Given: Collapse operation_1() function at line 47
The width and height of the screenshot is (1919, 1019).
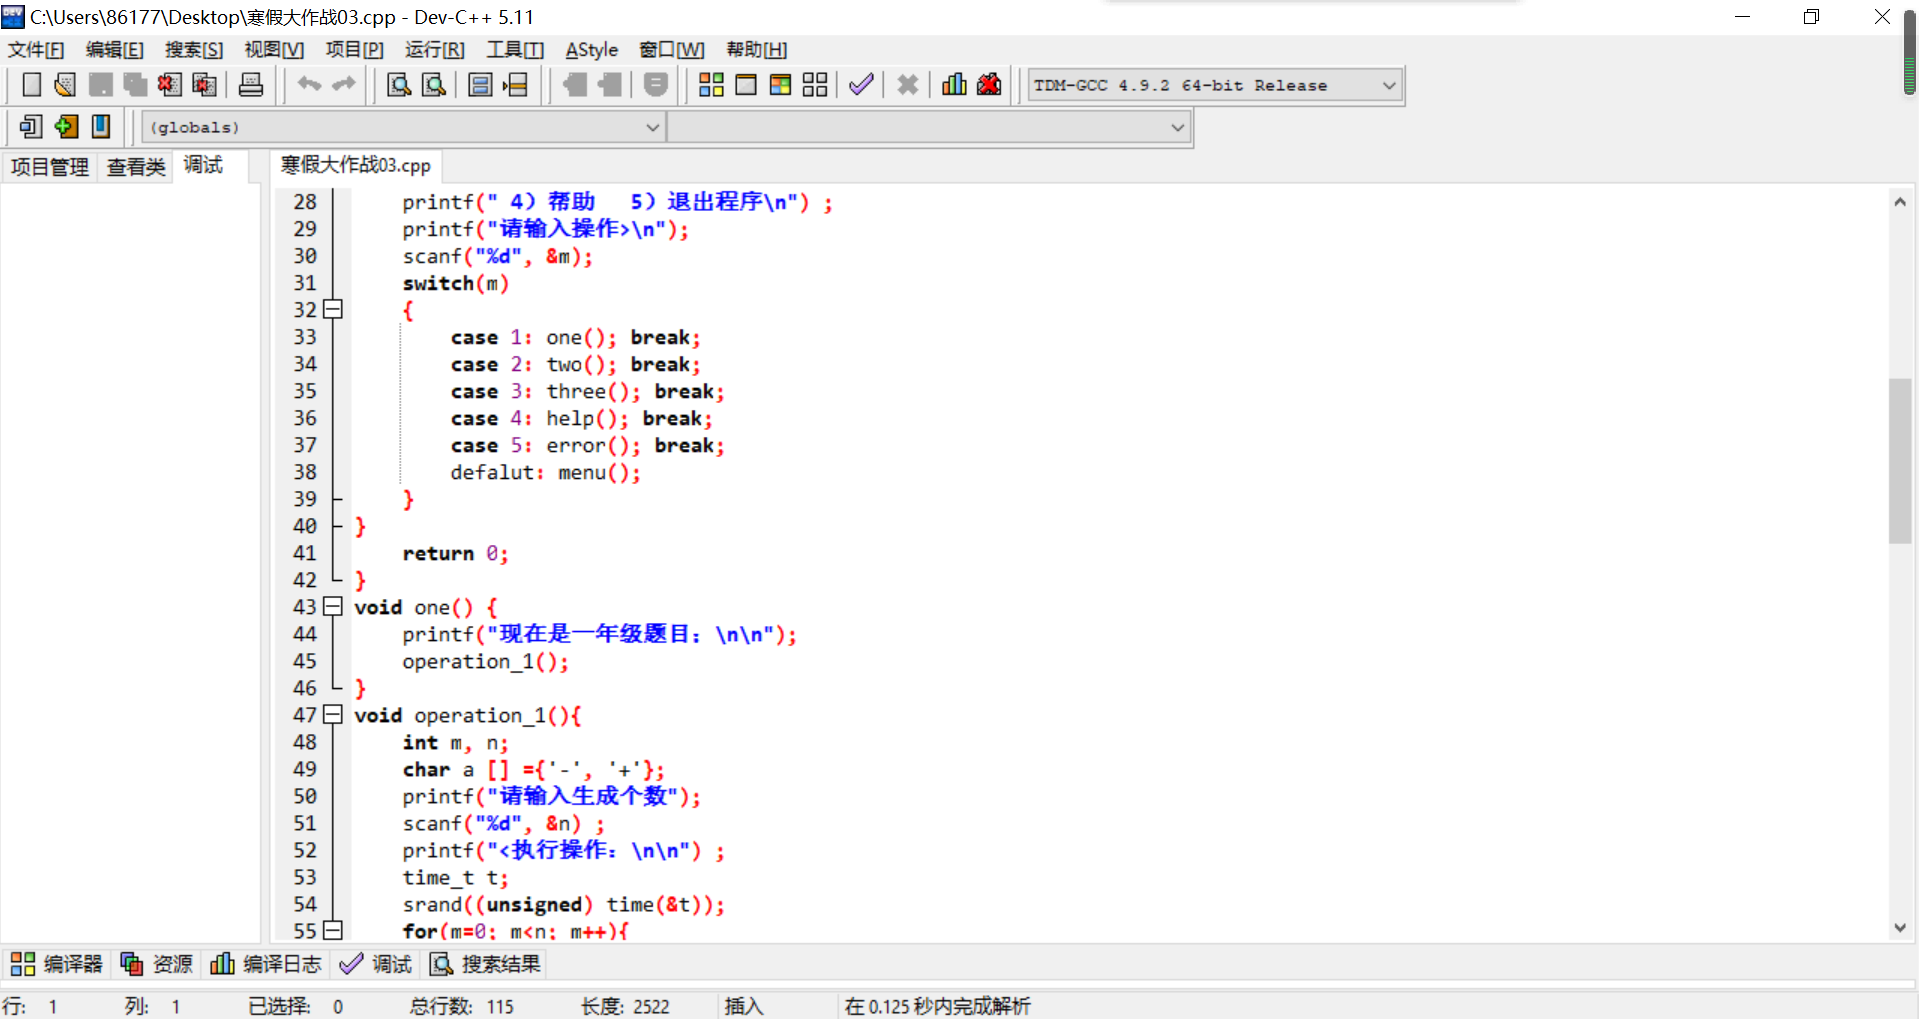Looking at the screenshot, I should (333, 714).
